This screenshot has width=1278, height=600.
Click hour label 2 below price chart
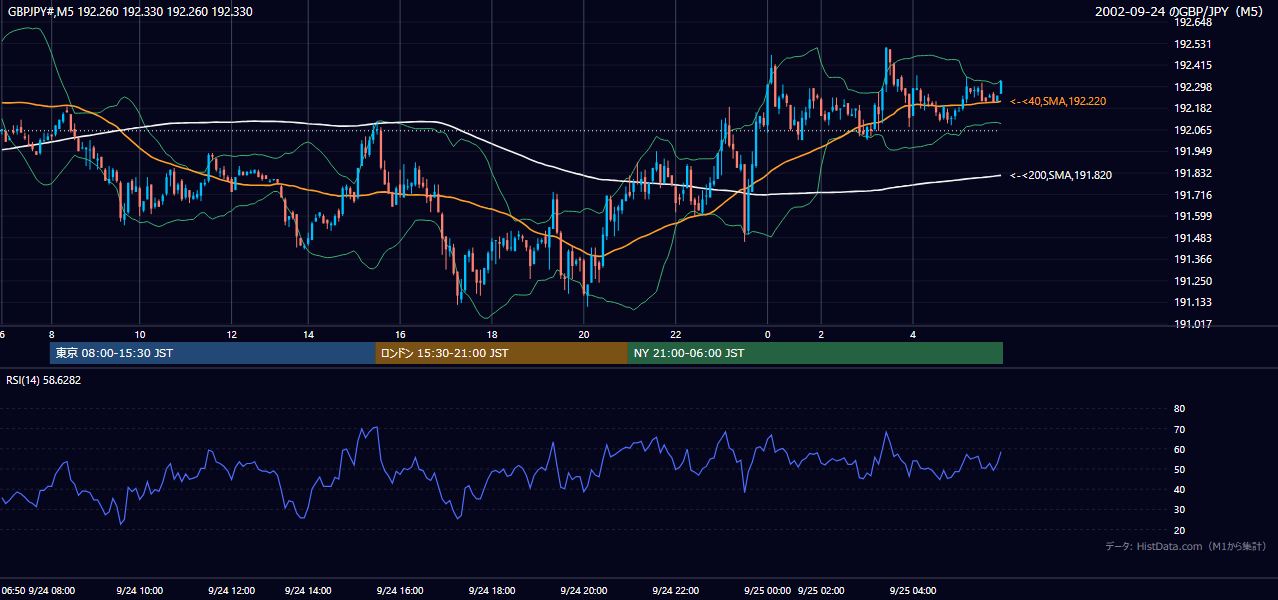(821, 334)
